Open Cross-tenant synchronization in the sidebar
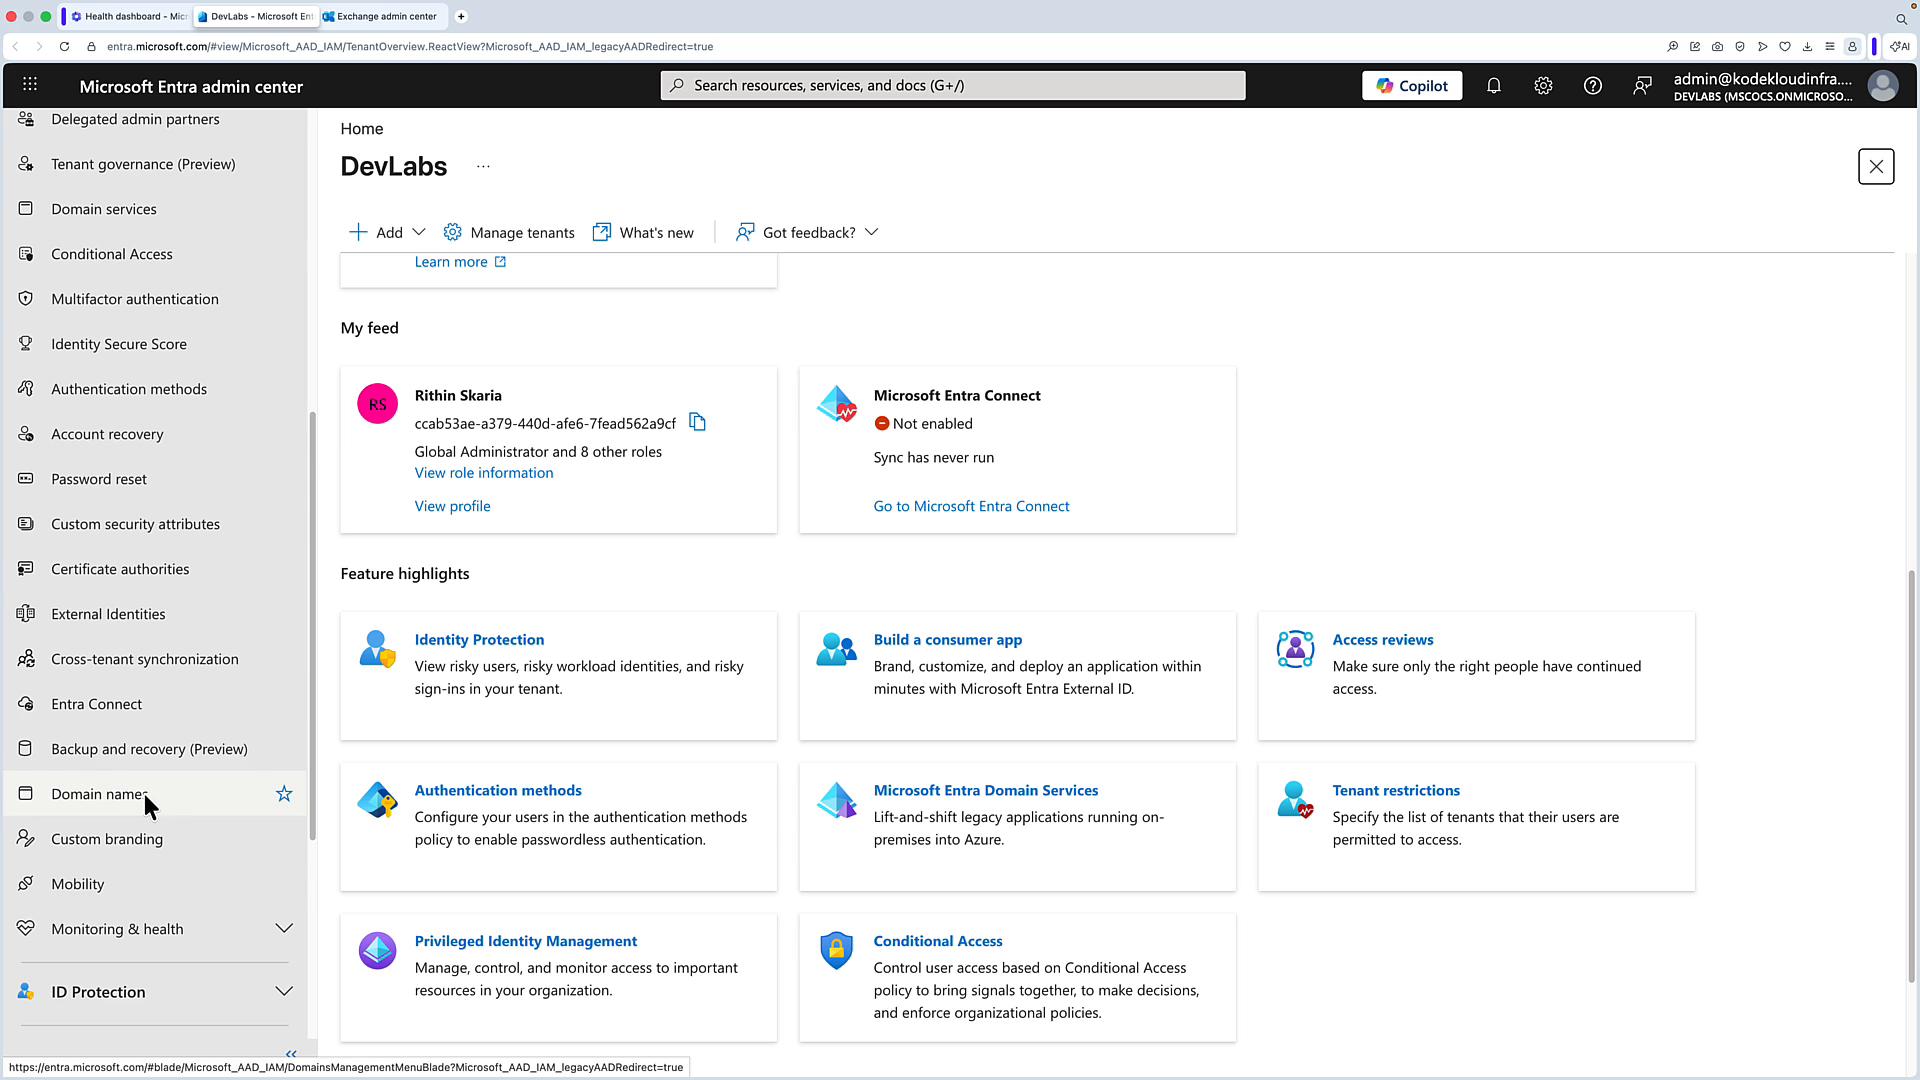The height and width of the screenshot is (1080, 1920). click(155, 659)
